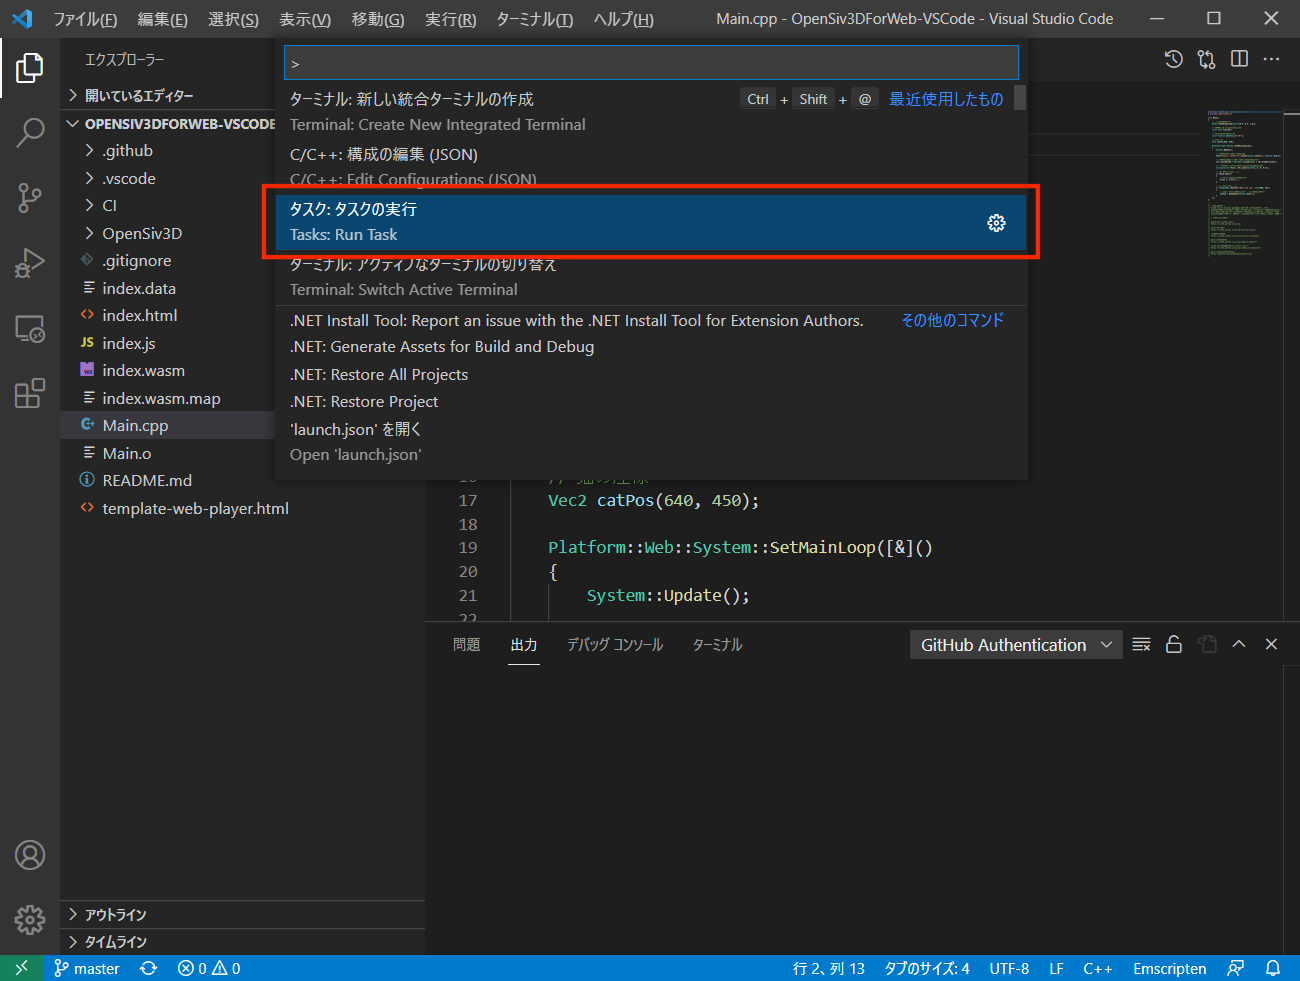This screenshot has width=1300, height=981.
Task: Open the Source Control view
Action: pos(30,197)
